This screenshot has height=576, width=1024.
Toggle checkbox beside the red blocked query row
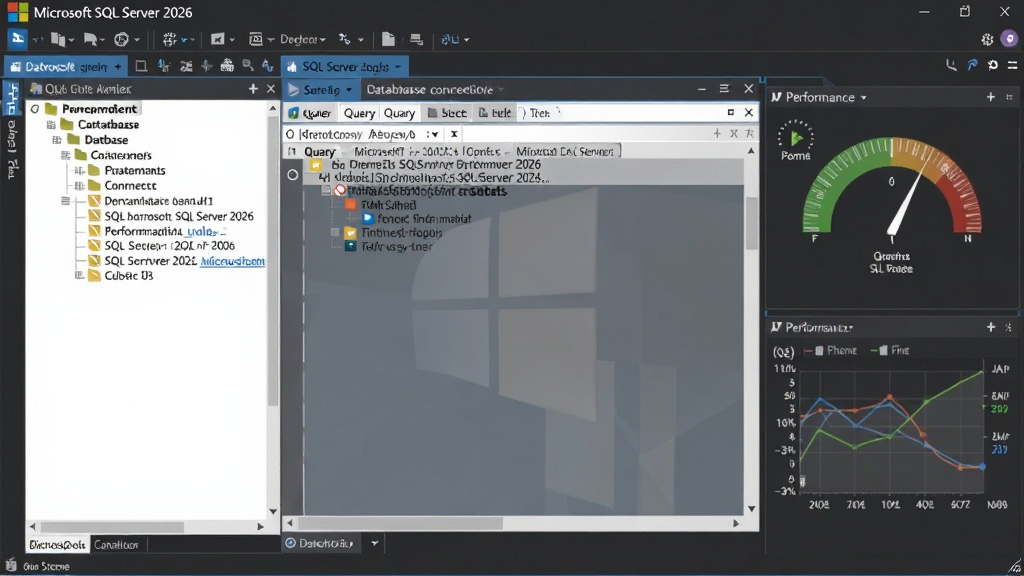point(326,191)
